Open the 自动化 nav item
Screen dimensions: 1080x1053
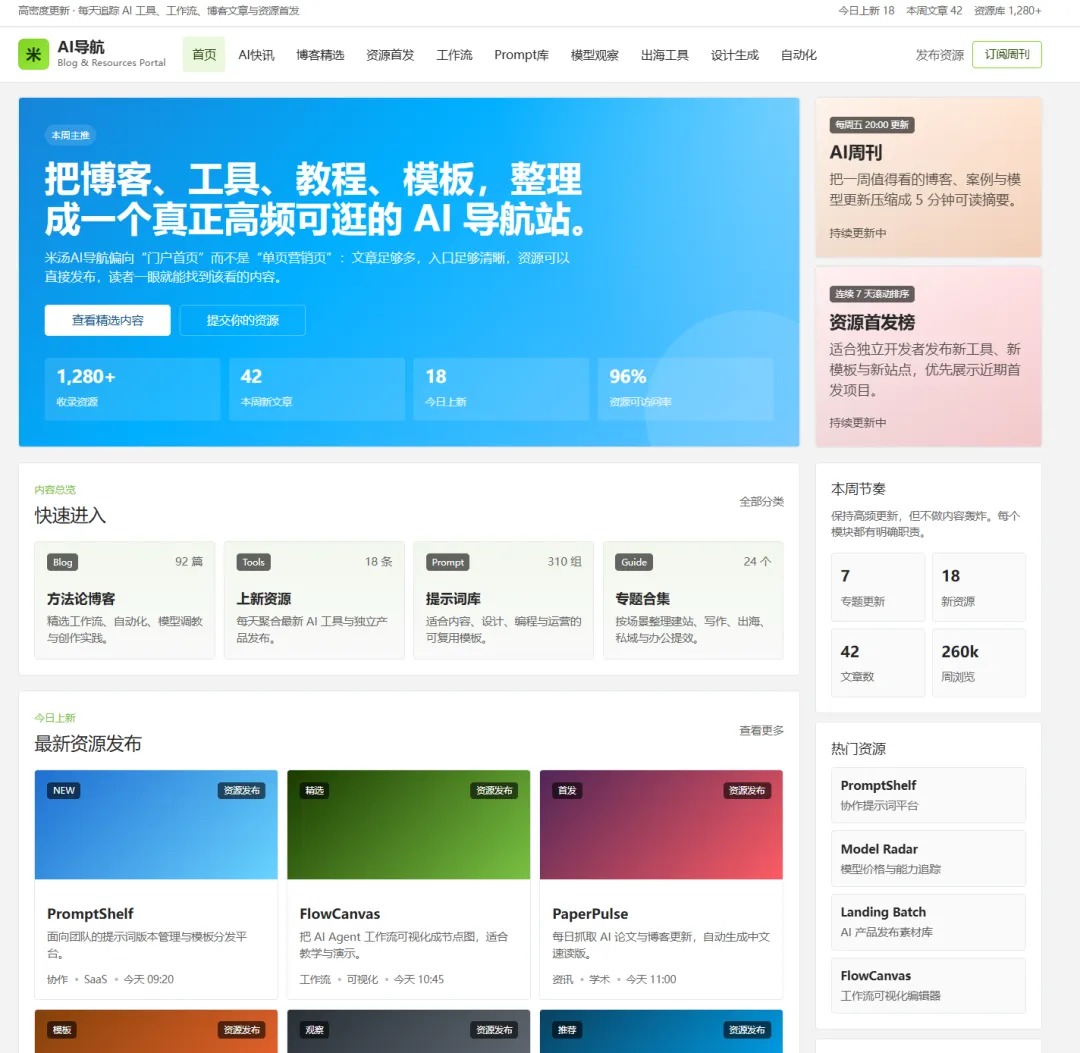(x=798, y=54)
